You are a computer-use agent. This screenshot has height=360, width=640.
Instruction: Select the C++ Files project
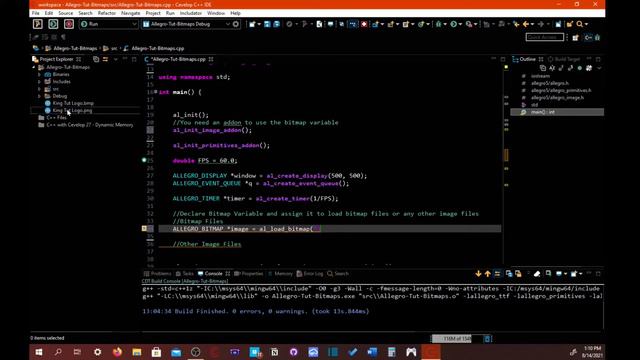[x=56, y=118]
